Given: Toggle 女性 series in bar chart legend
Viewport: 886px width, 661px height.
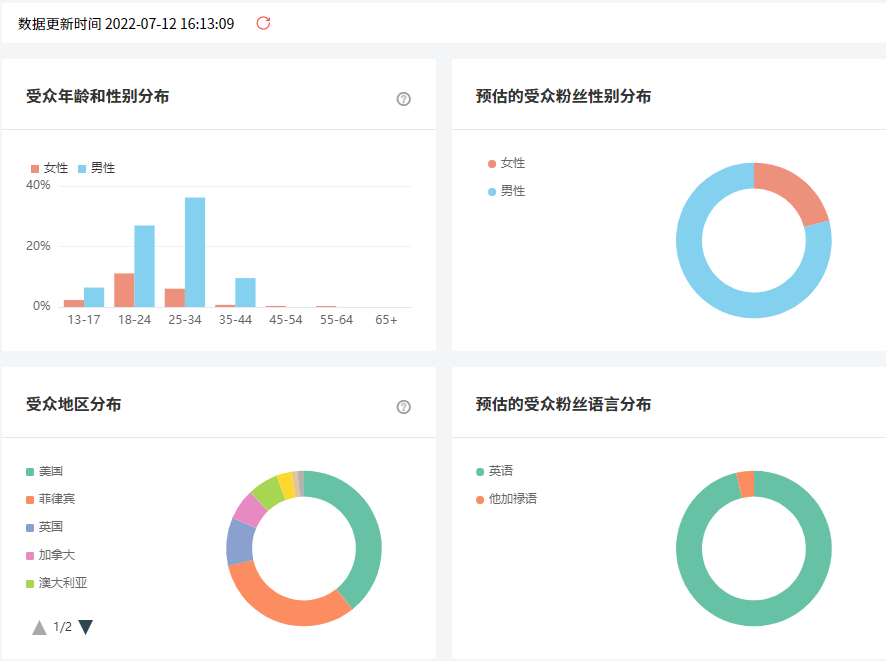Looking at the screenshot, I should coord(49,168).
